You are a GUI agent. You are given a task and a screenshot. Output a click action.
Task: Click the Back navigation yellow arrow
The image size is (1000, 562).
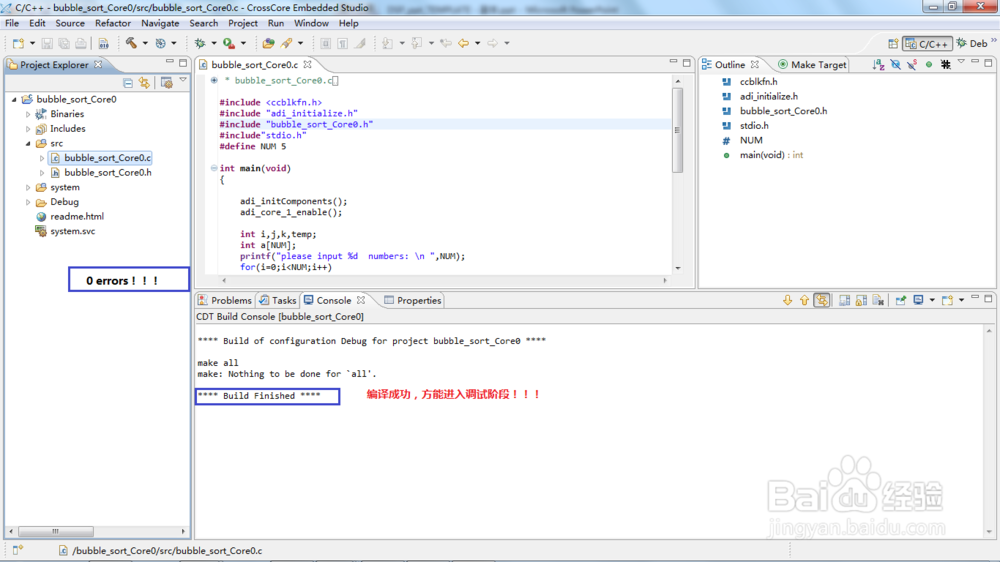[x=464, y=43]
